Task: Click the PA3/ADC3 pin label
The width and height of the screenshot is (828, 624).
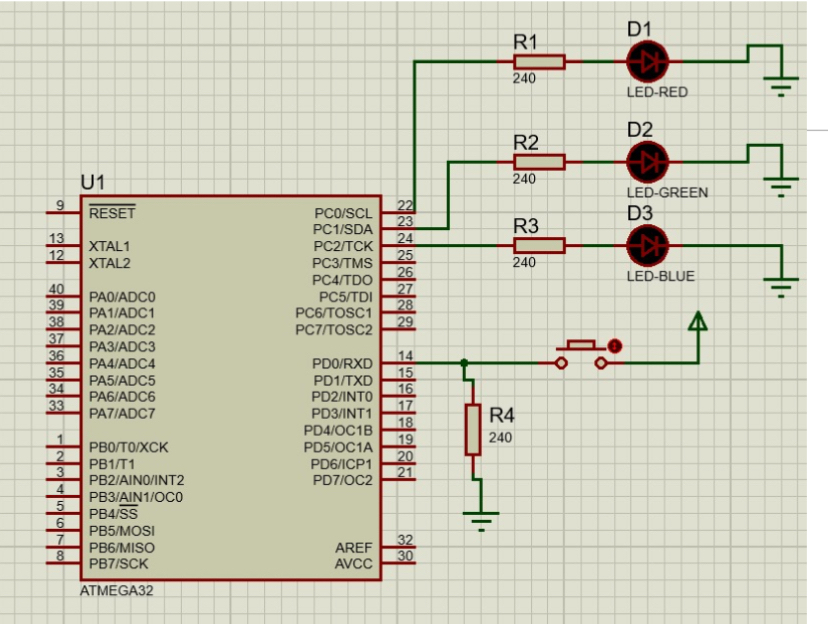Action: pyautogui.click(x=122, y=347)
